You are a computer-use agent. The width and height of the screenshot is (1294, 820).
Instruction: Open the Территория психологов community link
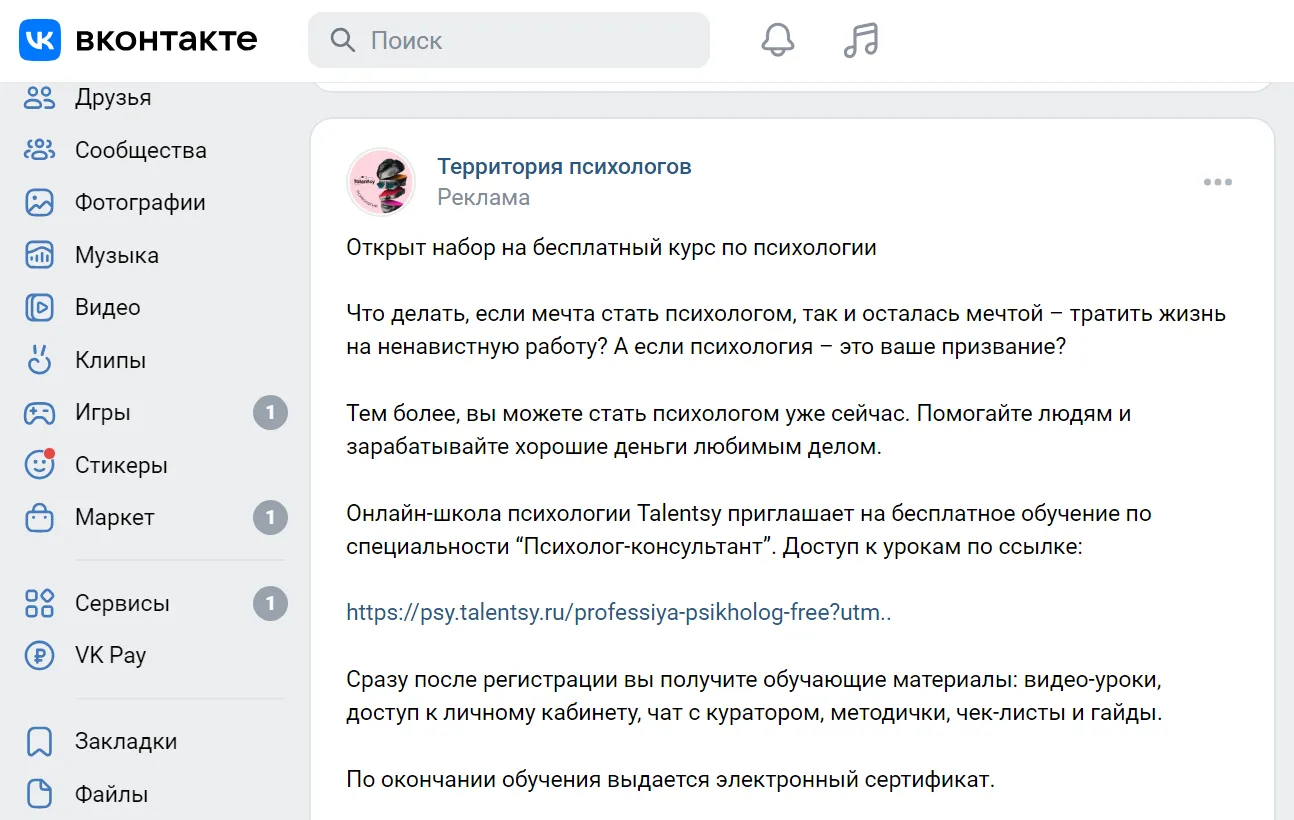click(564, 167)
